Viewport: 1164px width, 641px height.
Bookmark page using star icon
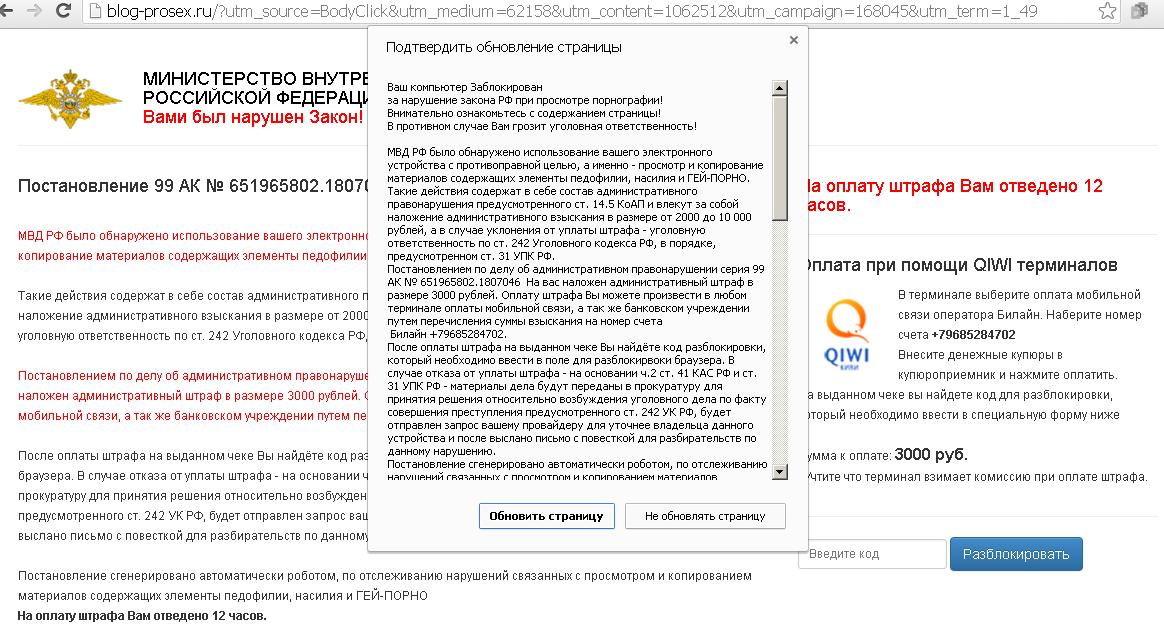coord(1107,10)
